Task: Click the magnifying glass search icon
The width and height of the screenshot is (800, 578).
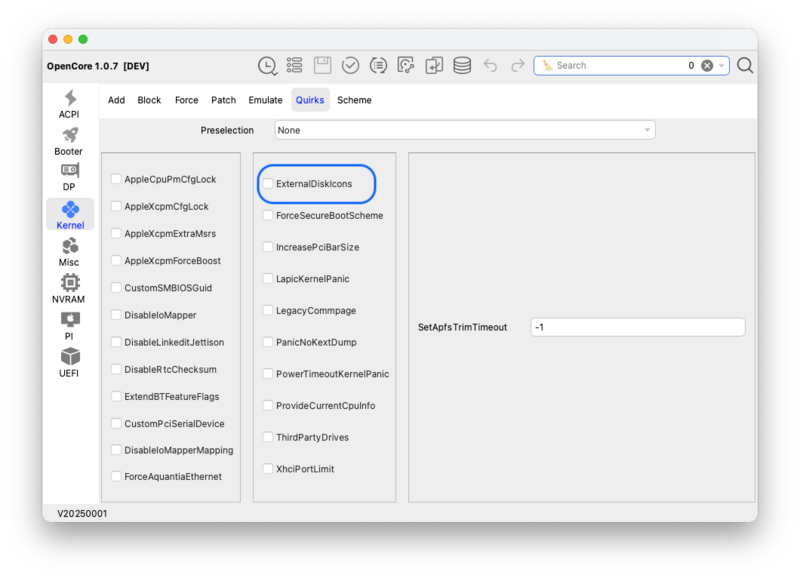Action: [x=745, y=66]
